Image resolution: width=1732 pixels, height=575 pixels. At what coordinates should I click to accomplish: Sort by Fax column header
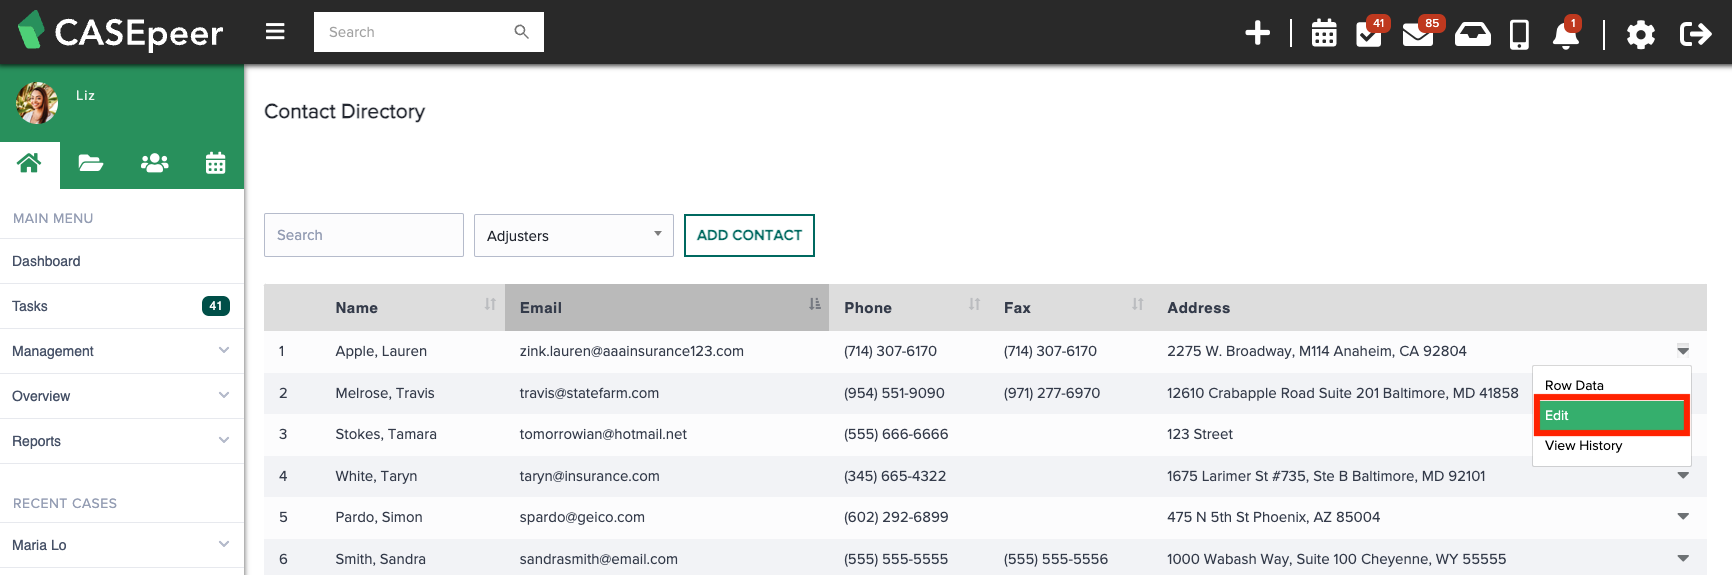1070,307
